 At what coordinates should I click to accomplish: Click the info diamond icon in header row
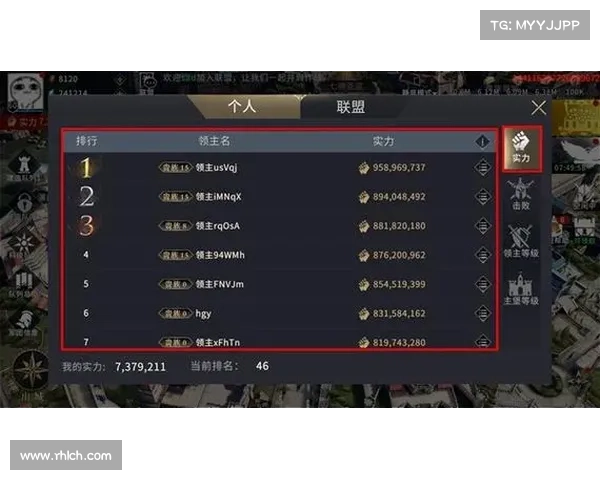tap(483, 141)
